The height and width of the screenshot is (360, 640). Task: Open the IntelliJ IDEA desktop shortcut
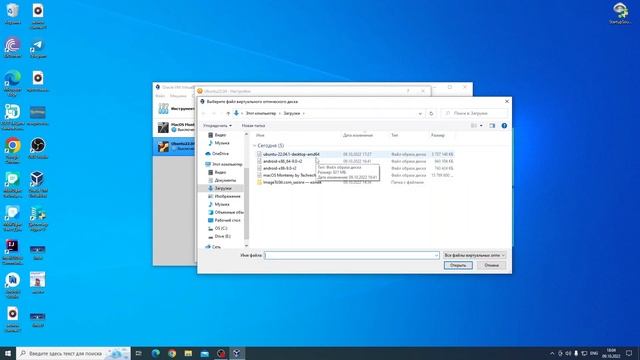pyautogui.click(x=13, y=251)
